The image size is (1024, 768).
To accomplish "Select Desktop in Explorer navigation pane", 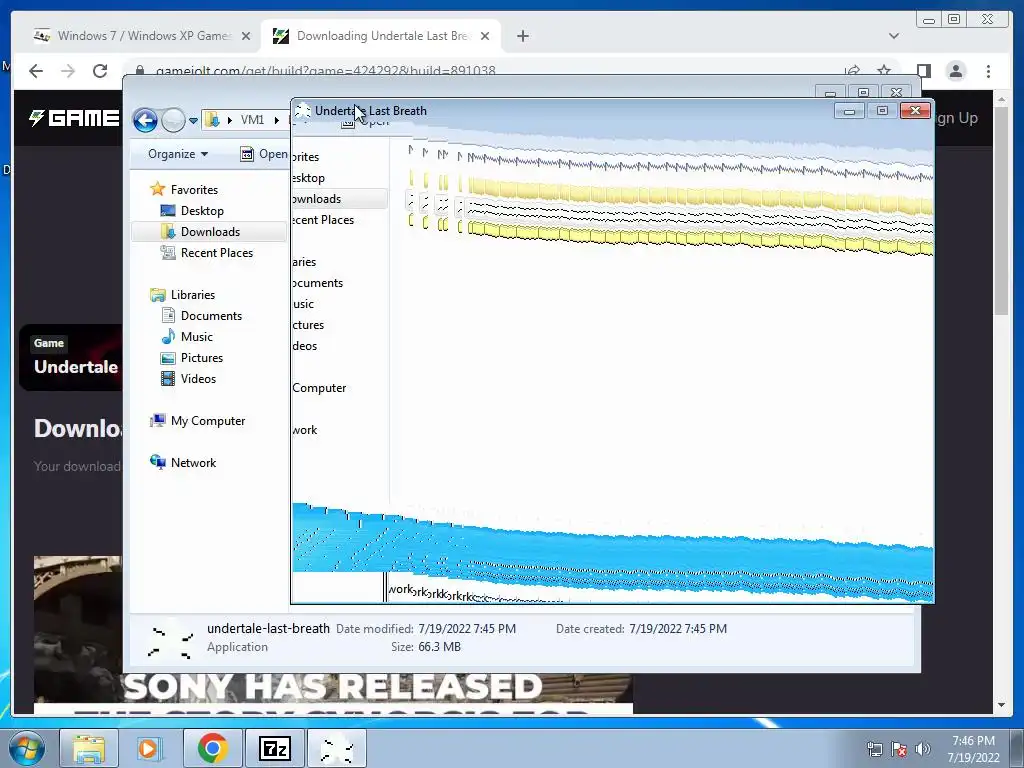I will (x=202, y=210).
